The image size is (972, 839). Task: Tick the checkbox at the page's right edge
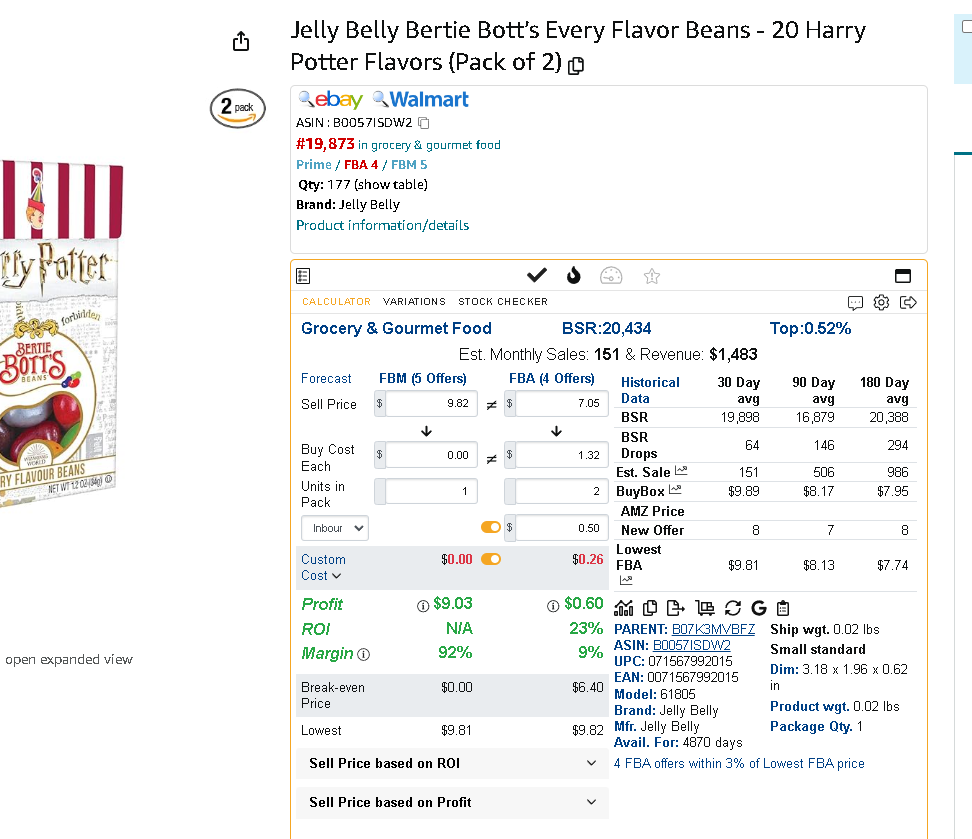coord(967,27)
